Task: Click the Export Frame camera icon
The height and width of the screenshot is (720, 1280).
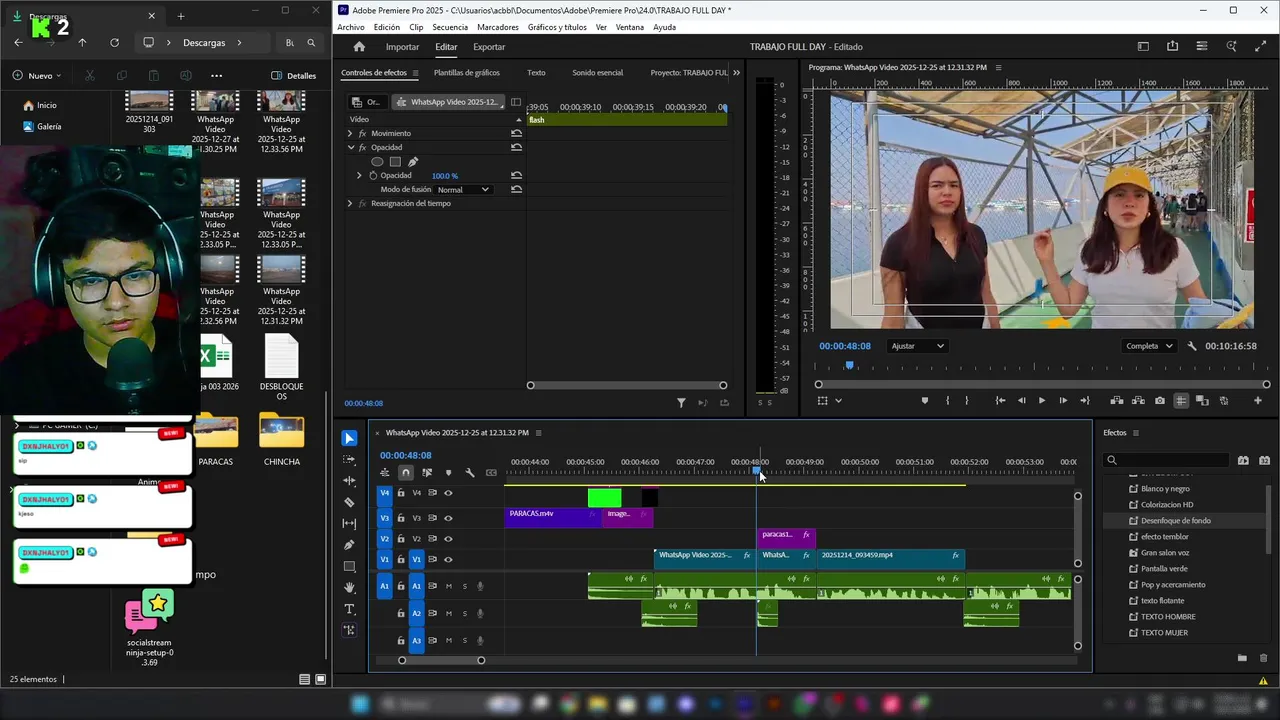Action: [1159, 401]
